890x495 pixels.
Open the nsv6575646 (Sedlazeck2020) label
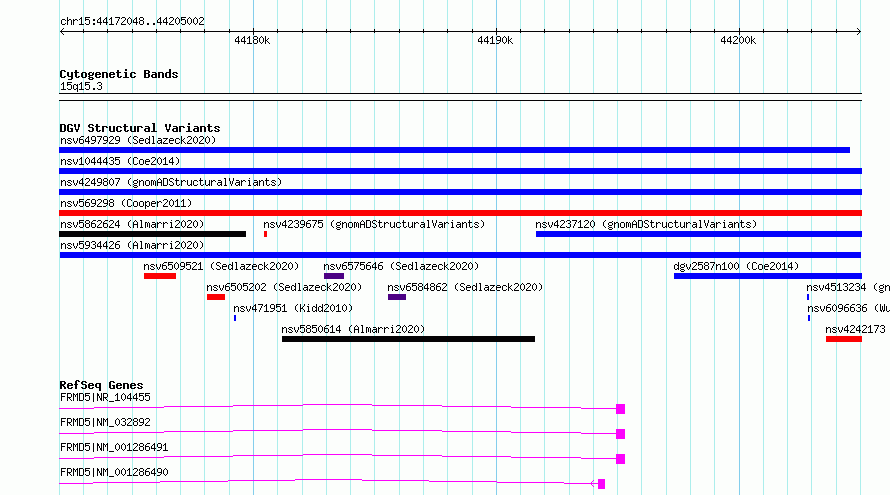(x=401, y=266)
